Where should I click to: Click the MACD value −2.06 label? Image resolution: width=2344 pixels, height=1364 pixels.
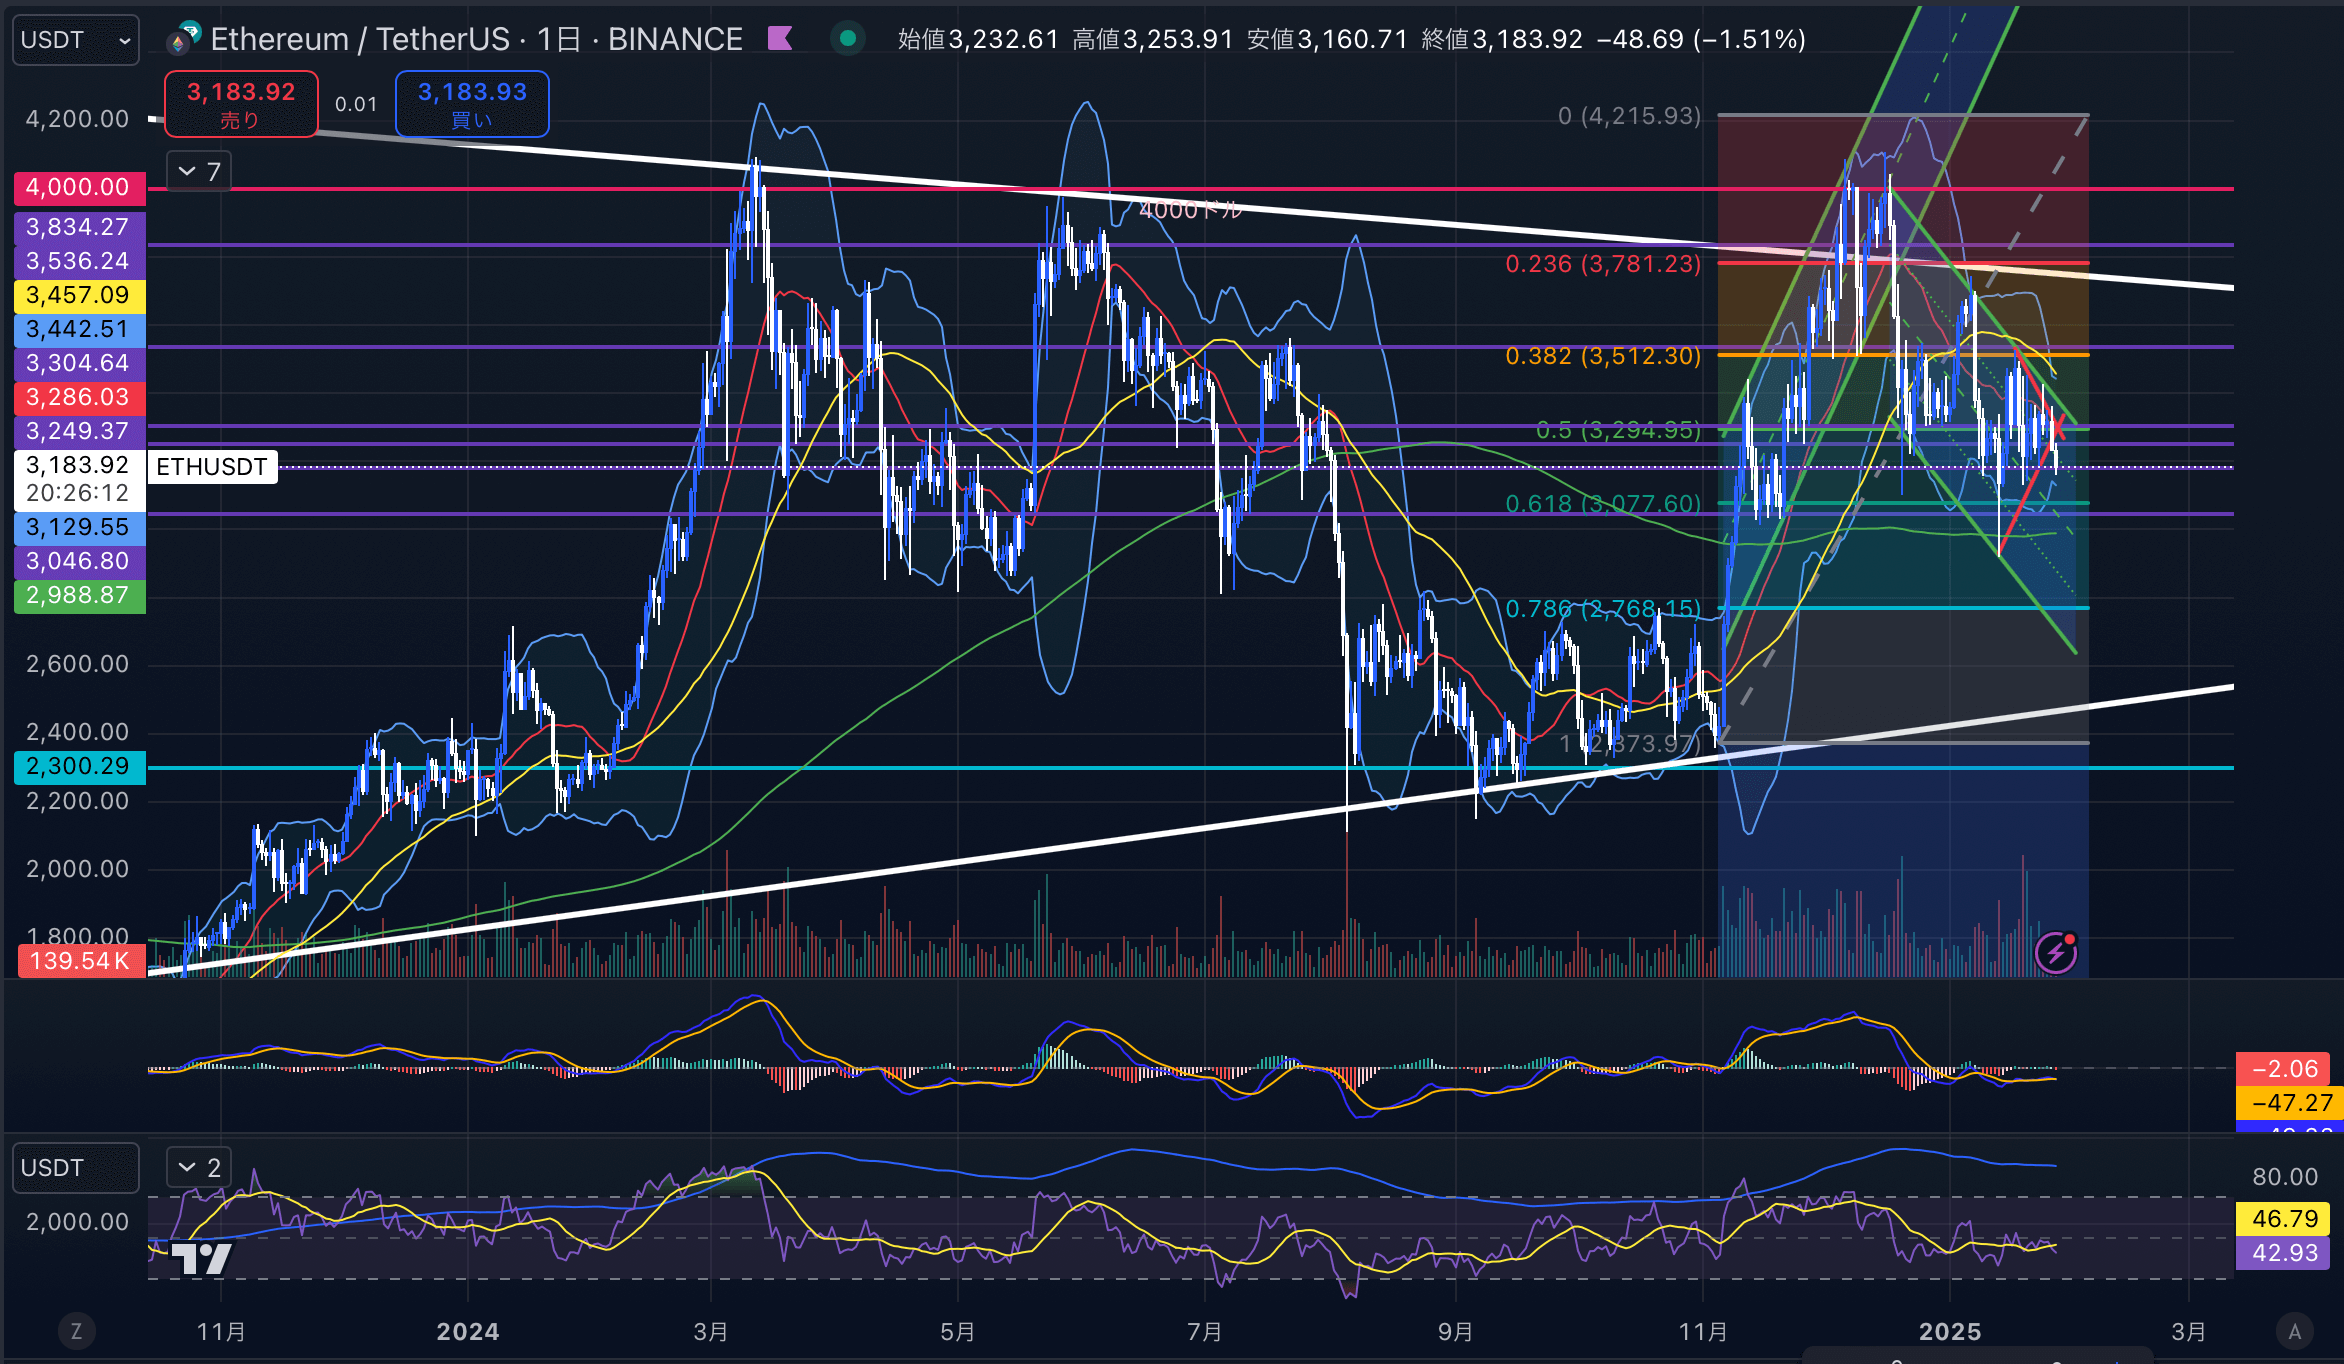coord(2284,1068)
